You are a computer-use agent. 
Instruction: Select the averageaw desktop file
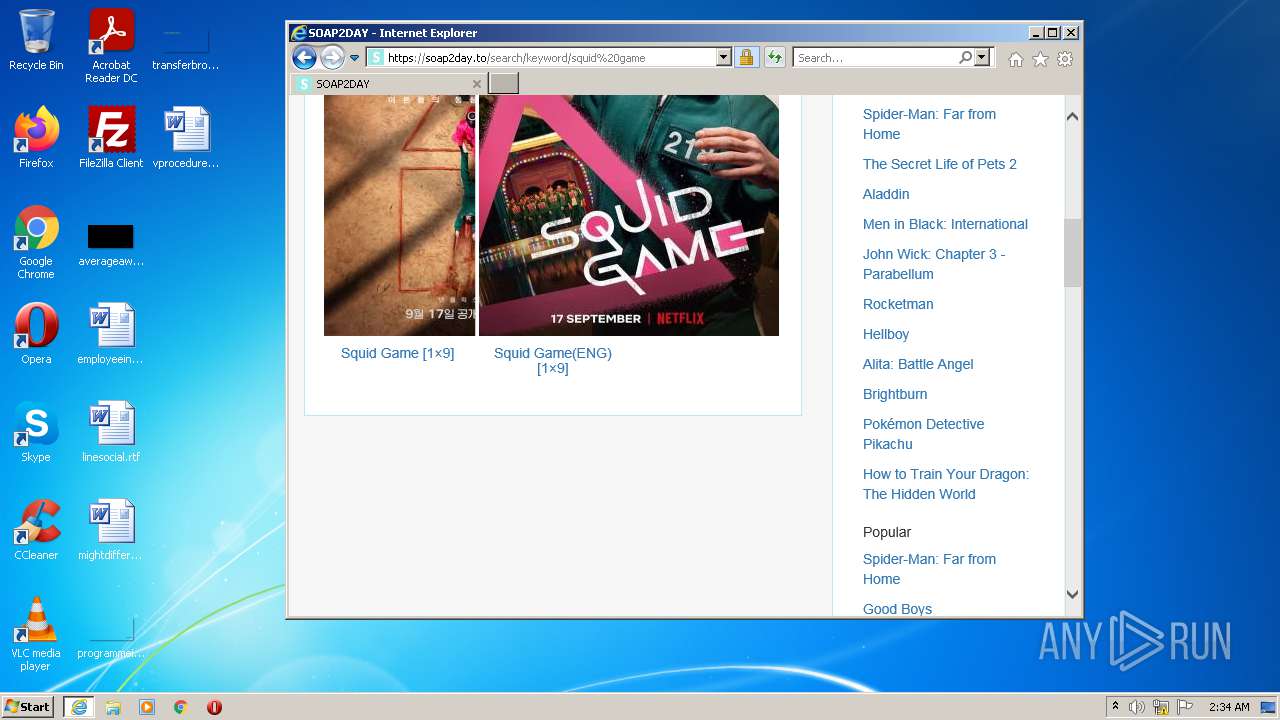pyautogui.click(x=111, y=245)
